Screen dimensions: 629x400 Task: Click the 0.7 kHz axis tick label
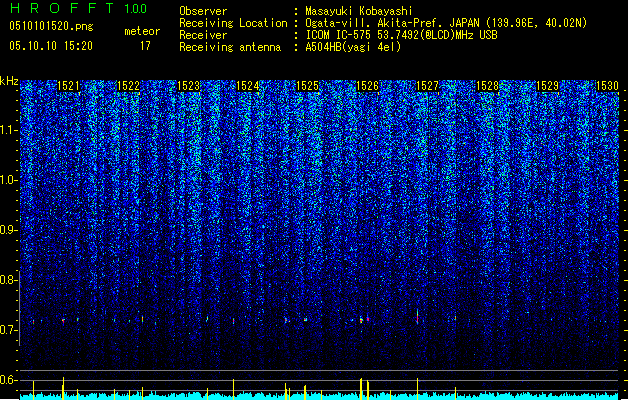9,330
